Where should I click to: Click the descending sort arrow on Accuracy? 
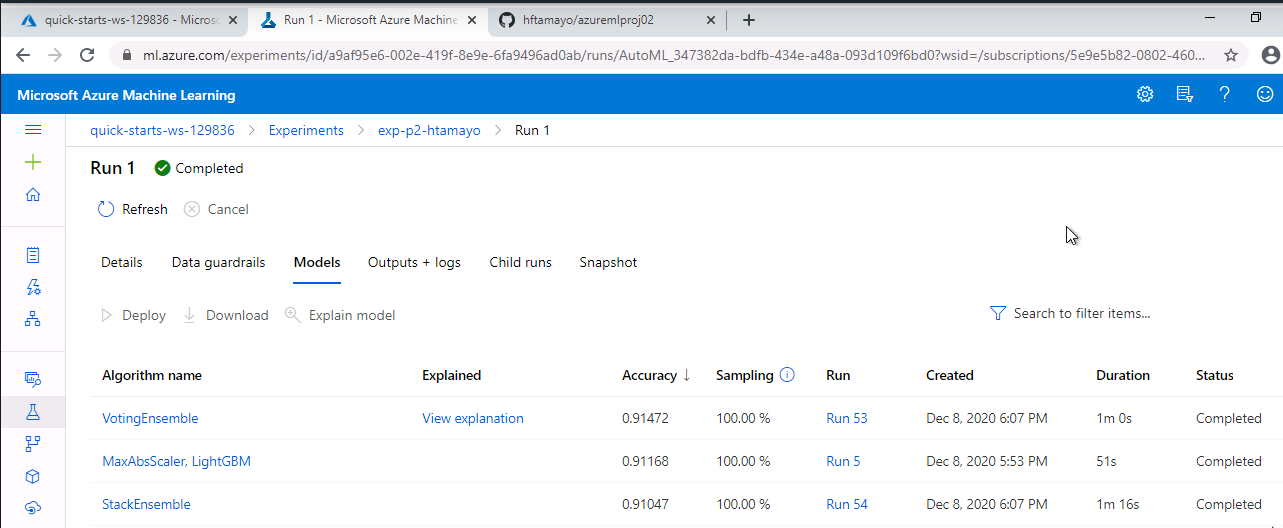tap(687, 375)
